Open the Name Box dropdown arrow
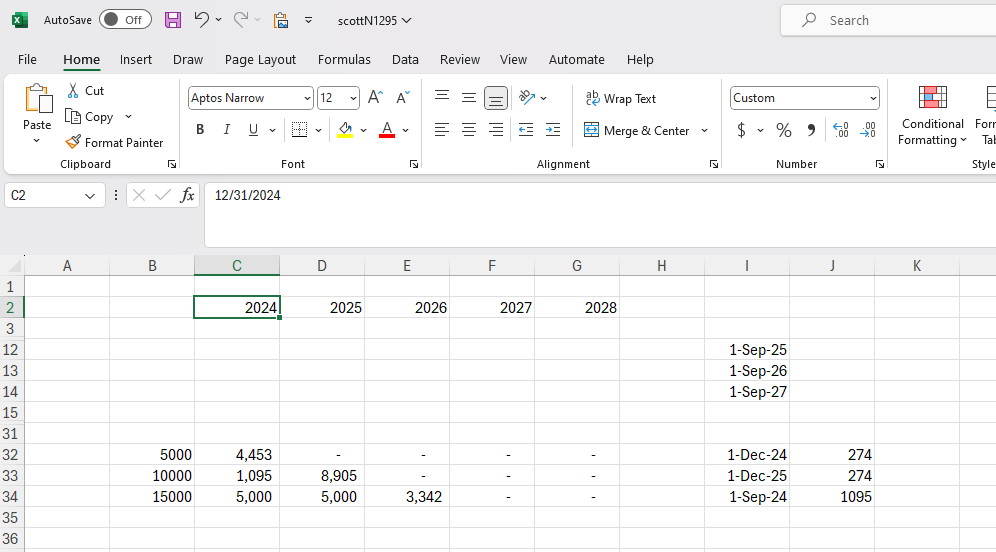The height and width of the screenshot is (552, 996). tap(90, 196)
